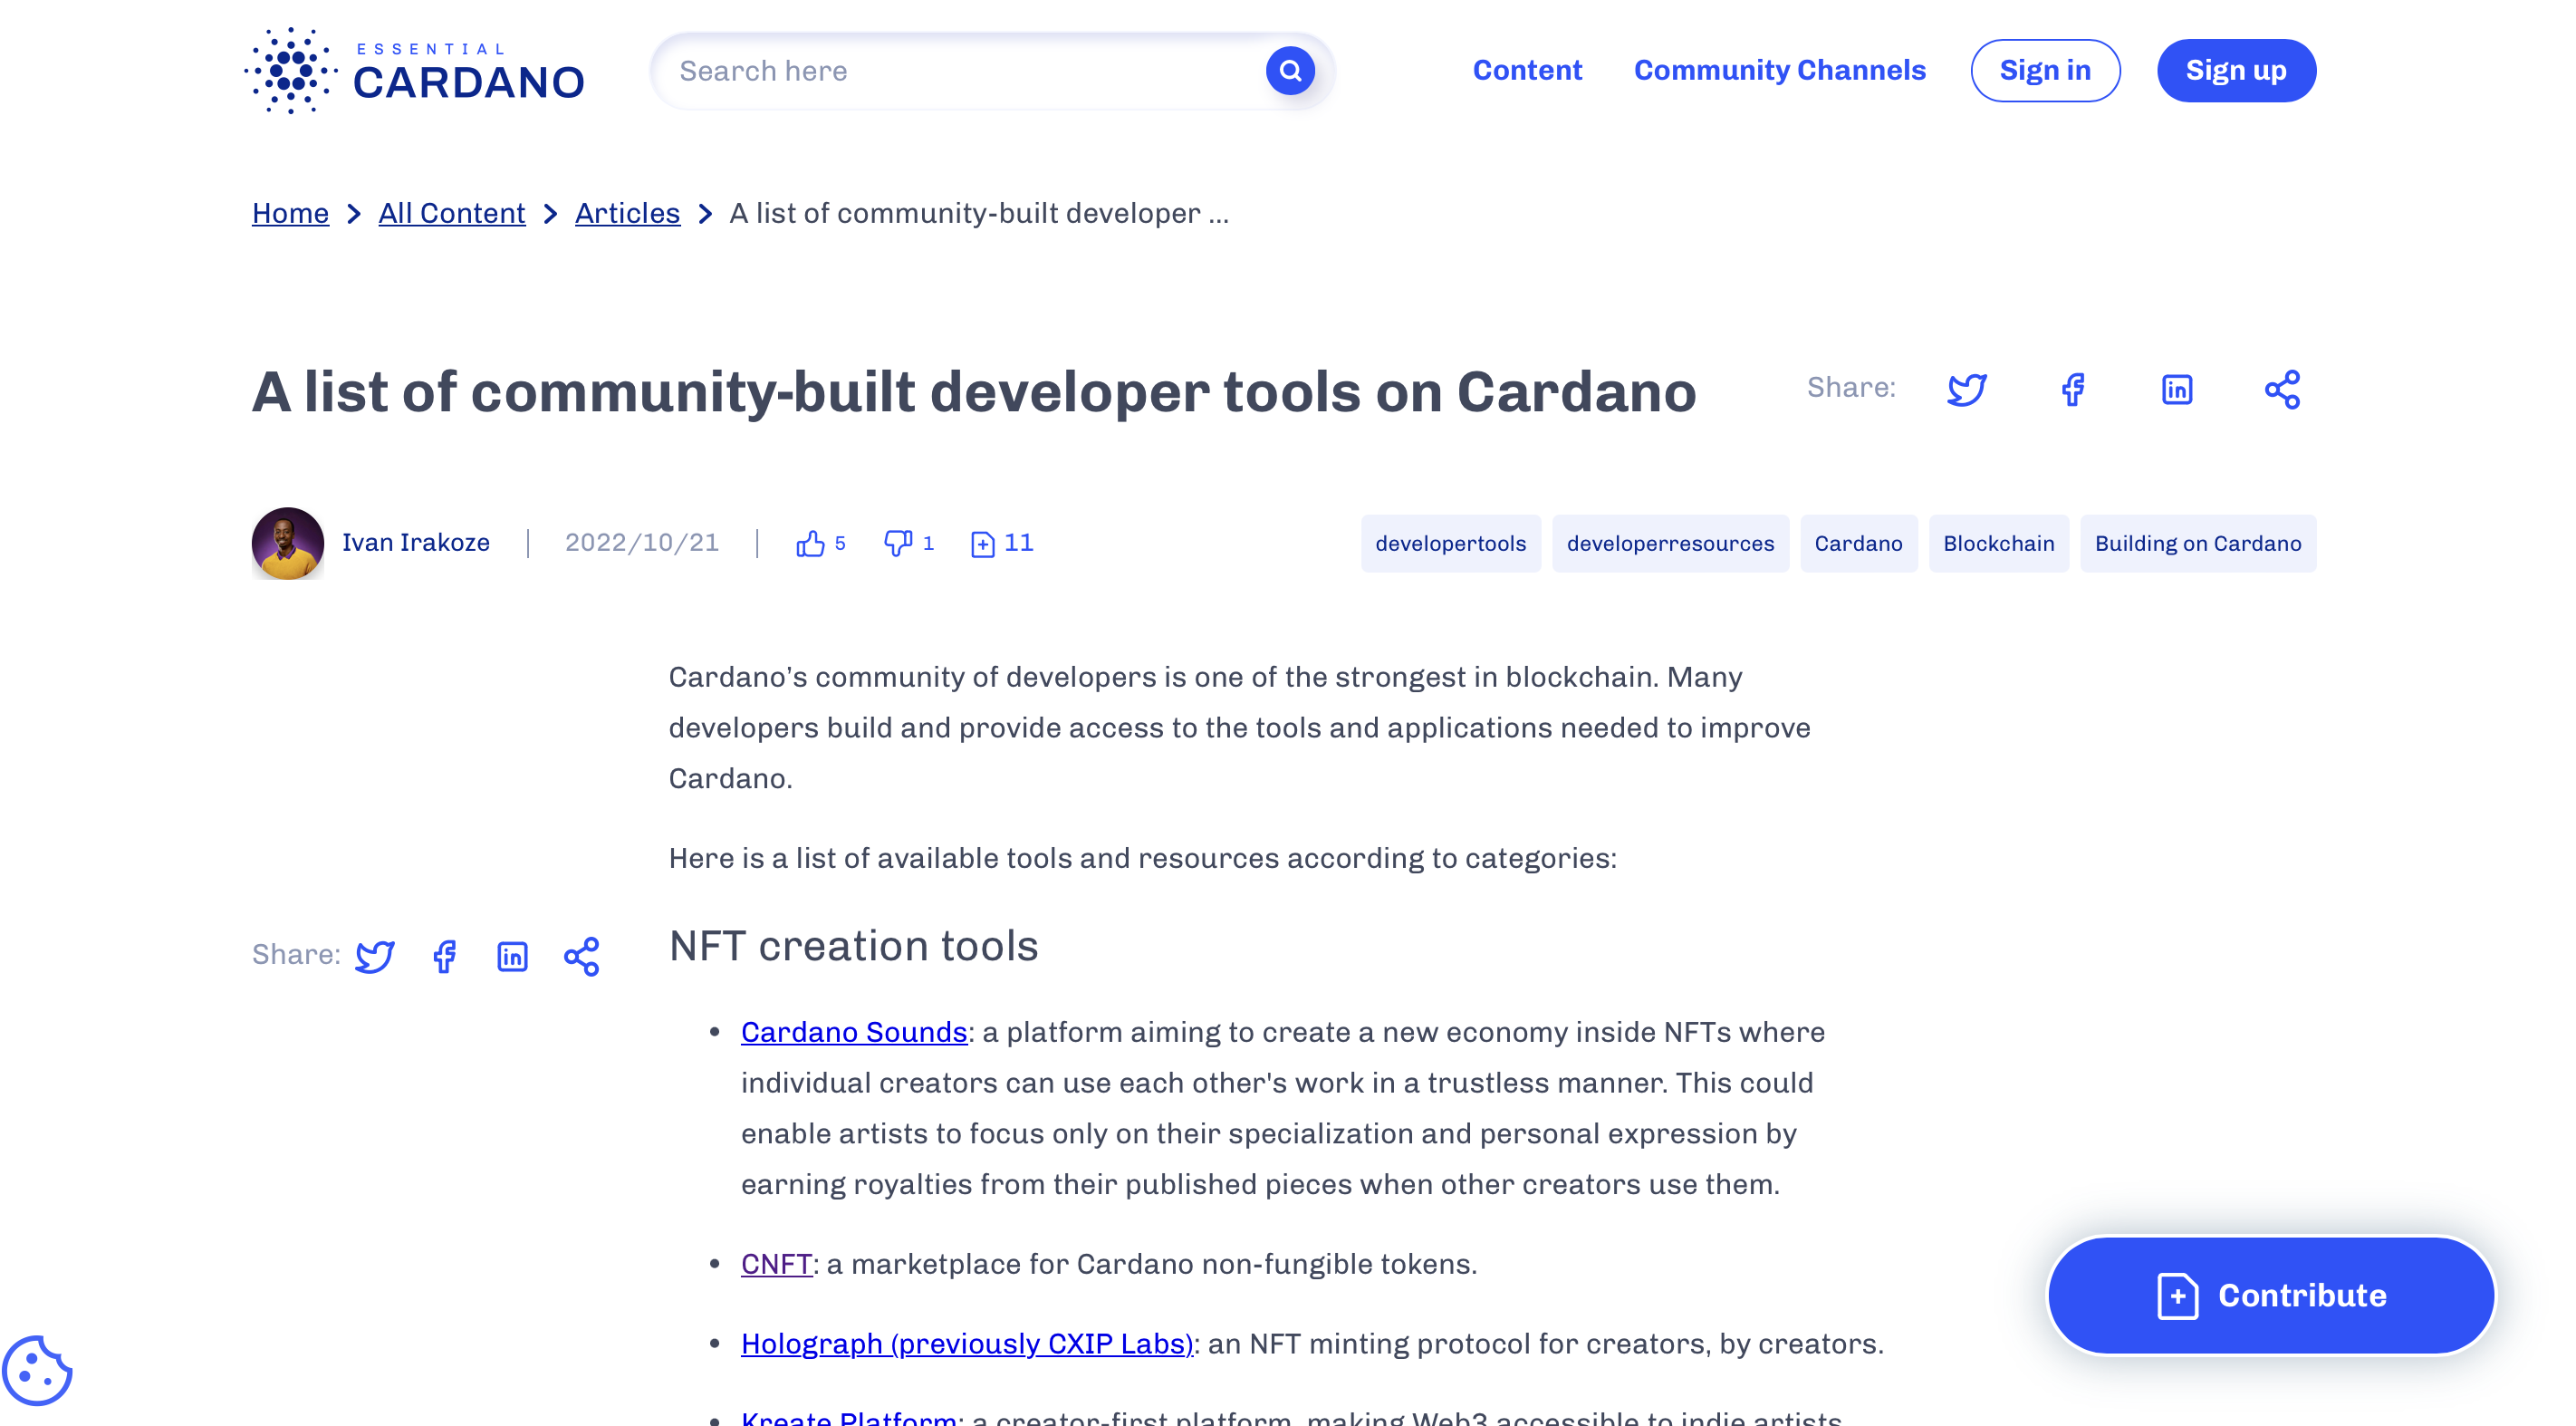The height and width of the screenshot is (1426, 2576).
Task: Click the Essential Cardano logo
Action: (413, 70)
